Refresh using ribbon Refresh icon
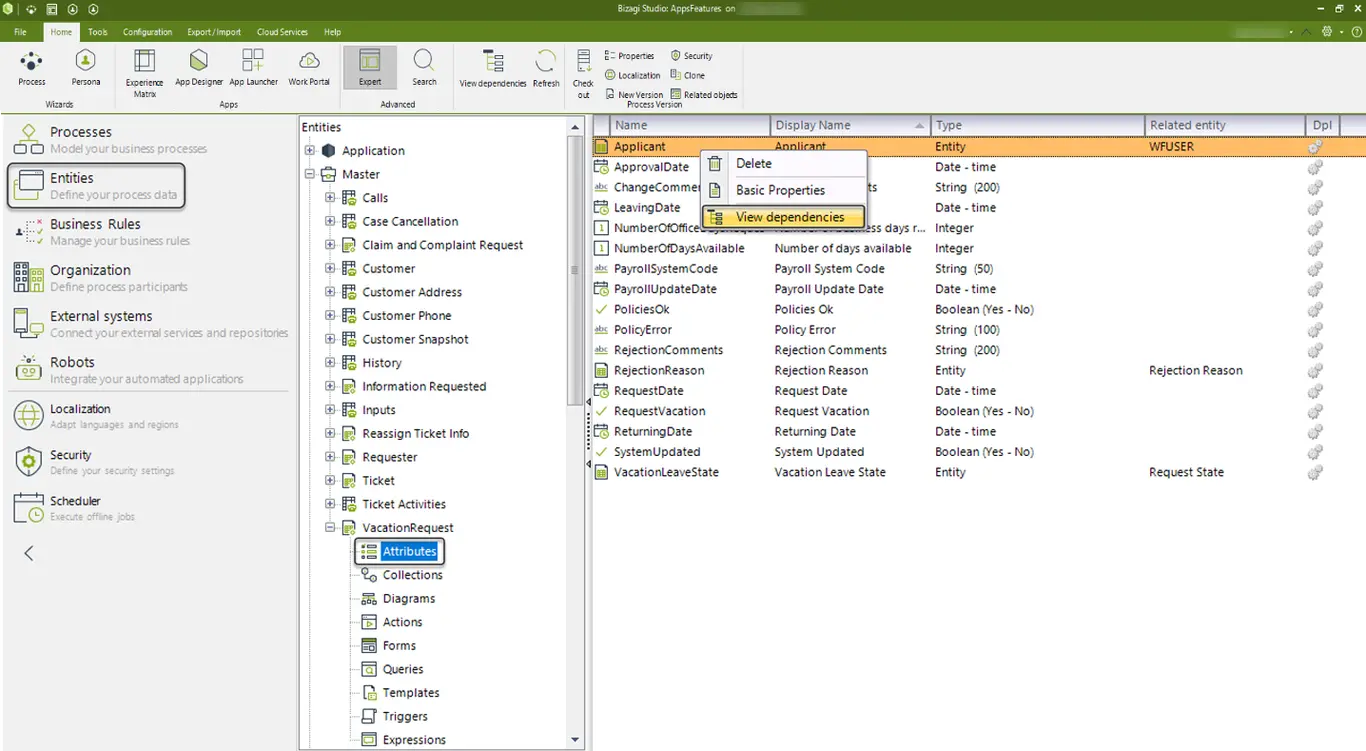This screenshot has width=1366, height=751. (546, 68)
